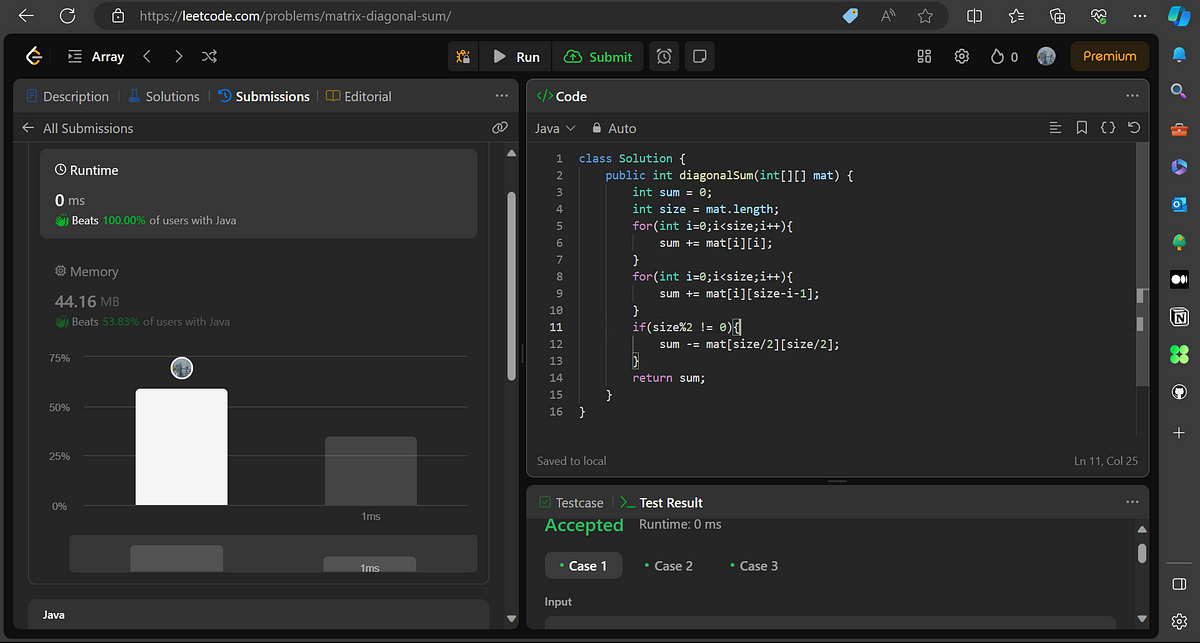Image resolution: width=1200 pixels, height=643 pixels.
Task: Click the LeetCode logo icon
Action: click(34, 57)
